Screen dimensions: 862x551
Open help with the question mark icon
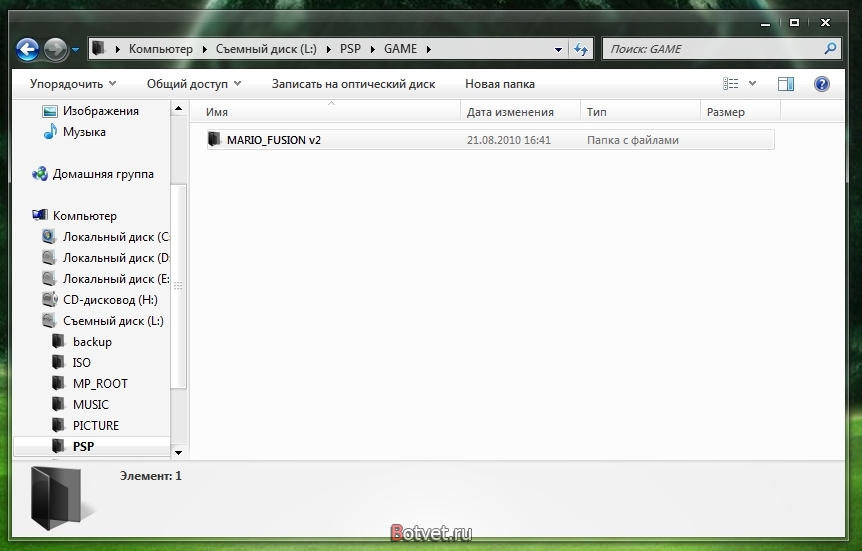pos(822,84)
